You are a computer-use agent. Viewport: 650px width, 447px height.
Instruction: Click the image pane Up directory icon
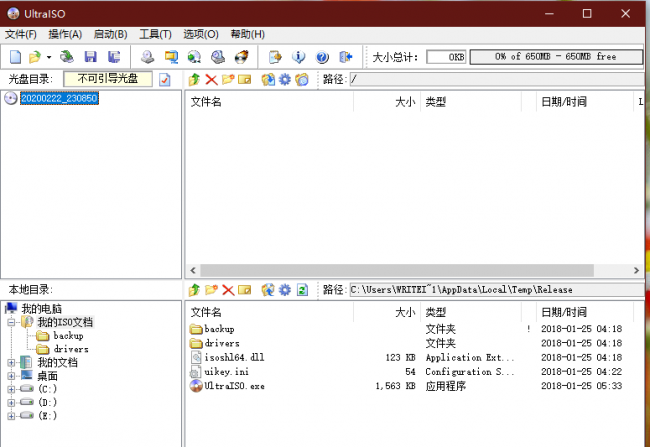tap(194, 79)
